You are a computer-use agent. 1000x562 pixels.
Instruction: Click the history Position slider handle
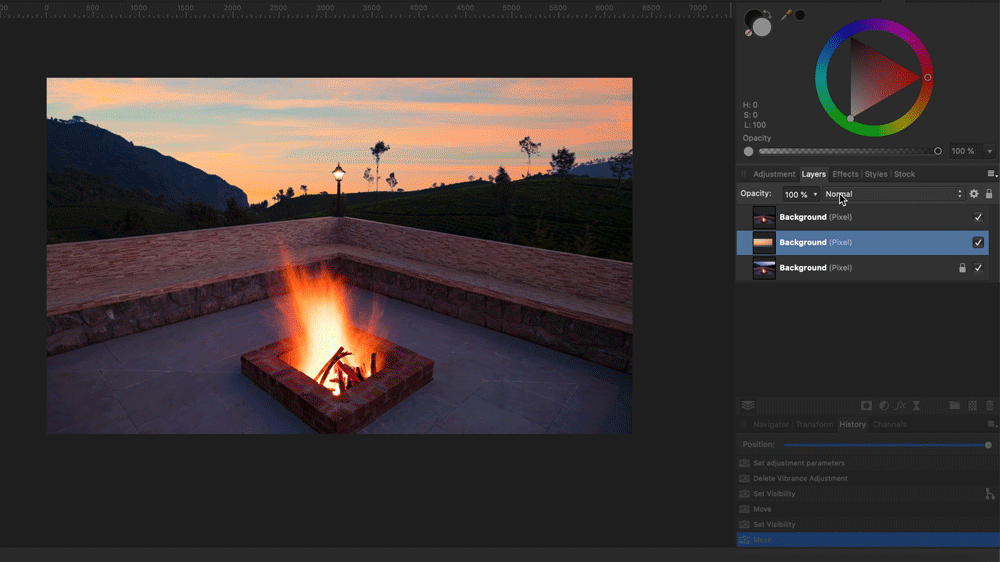(x=988, y=444)
